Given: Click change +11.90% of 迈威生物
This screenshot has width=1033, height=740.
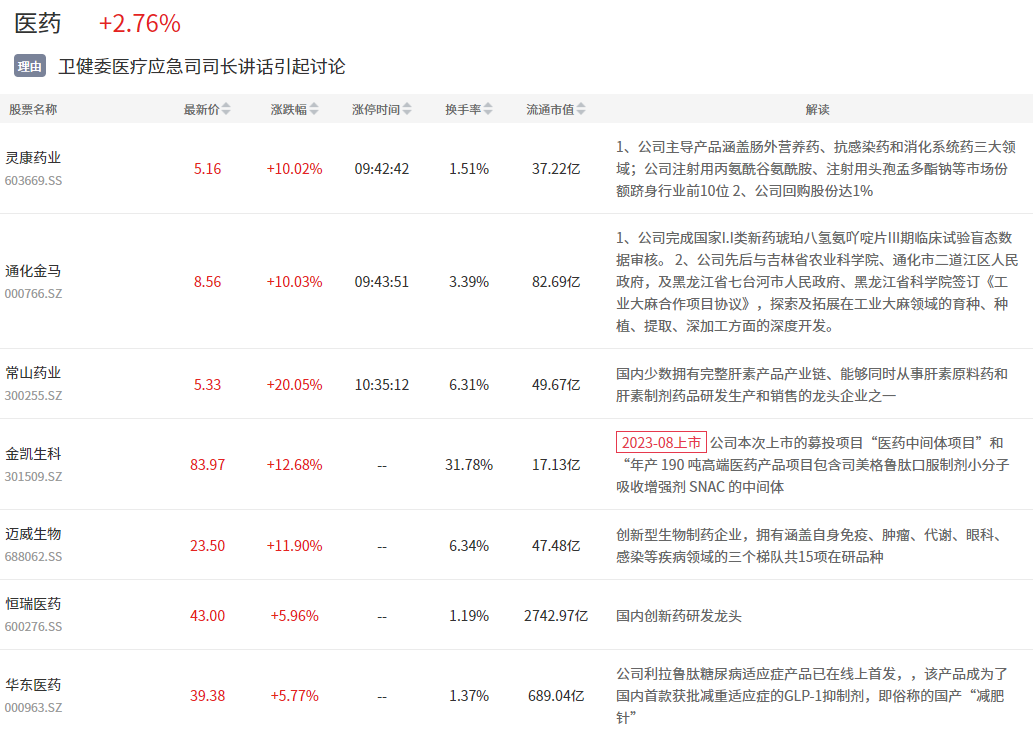Looking at the screenshot, I should tap(294, 546).
